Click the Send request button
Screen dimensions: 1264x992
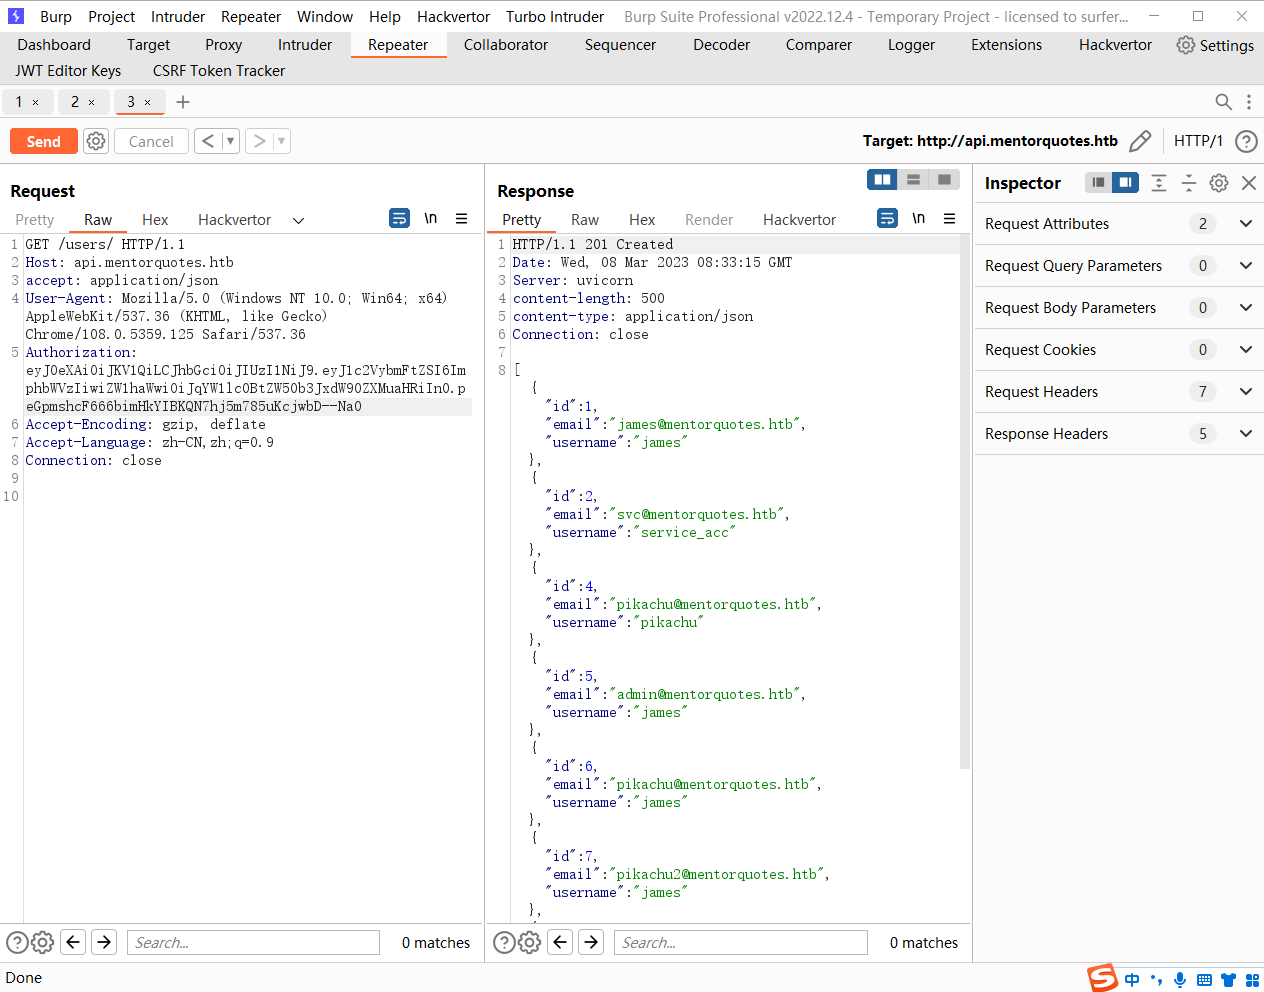coord(43,141)
